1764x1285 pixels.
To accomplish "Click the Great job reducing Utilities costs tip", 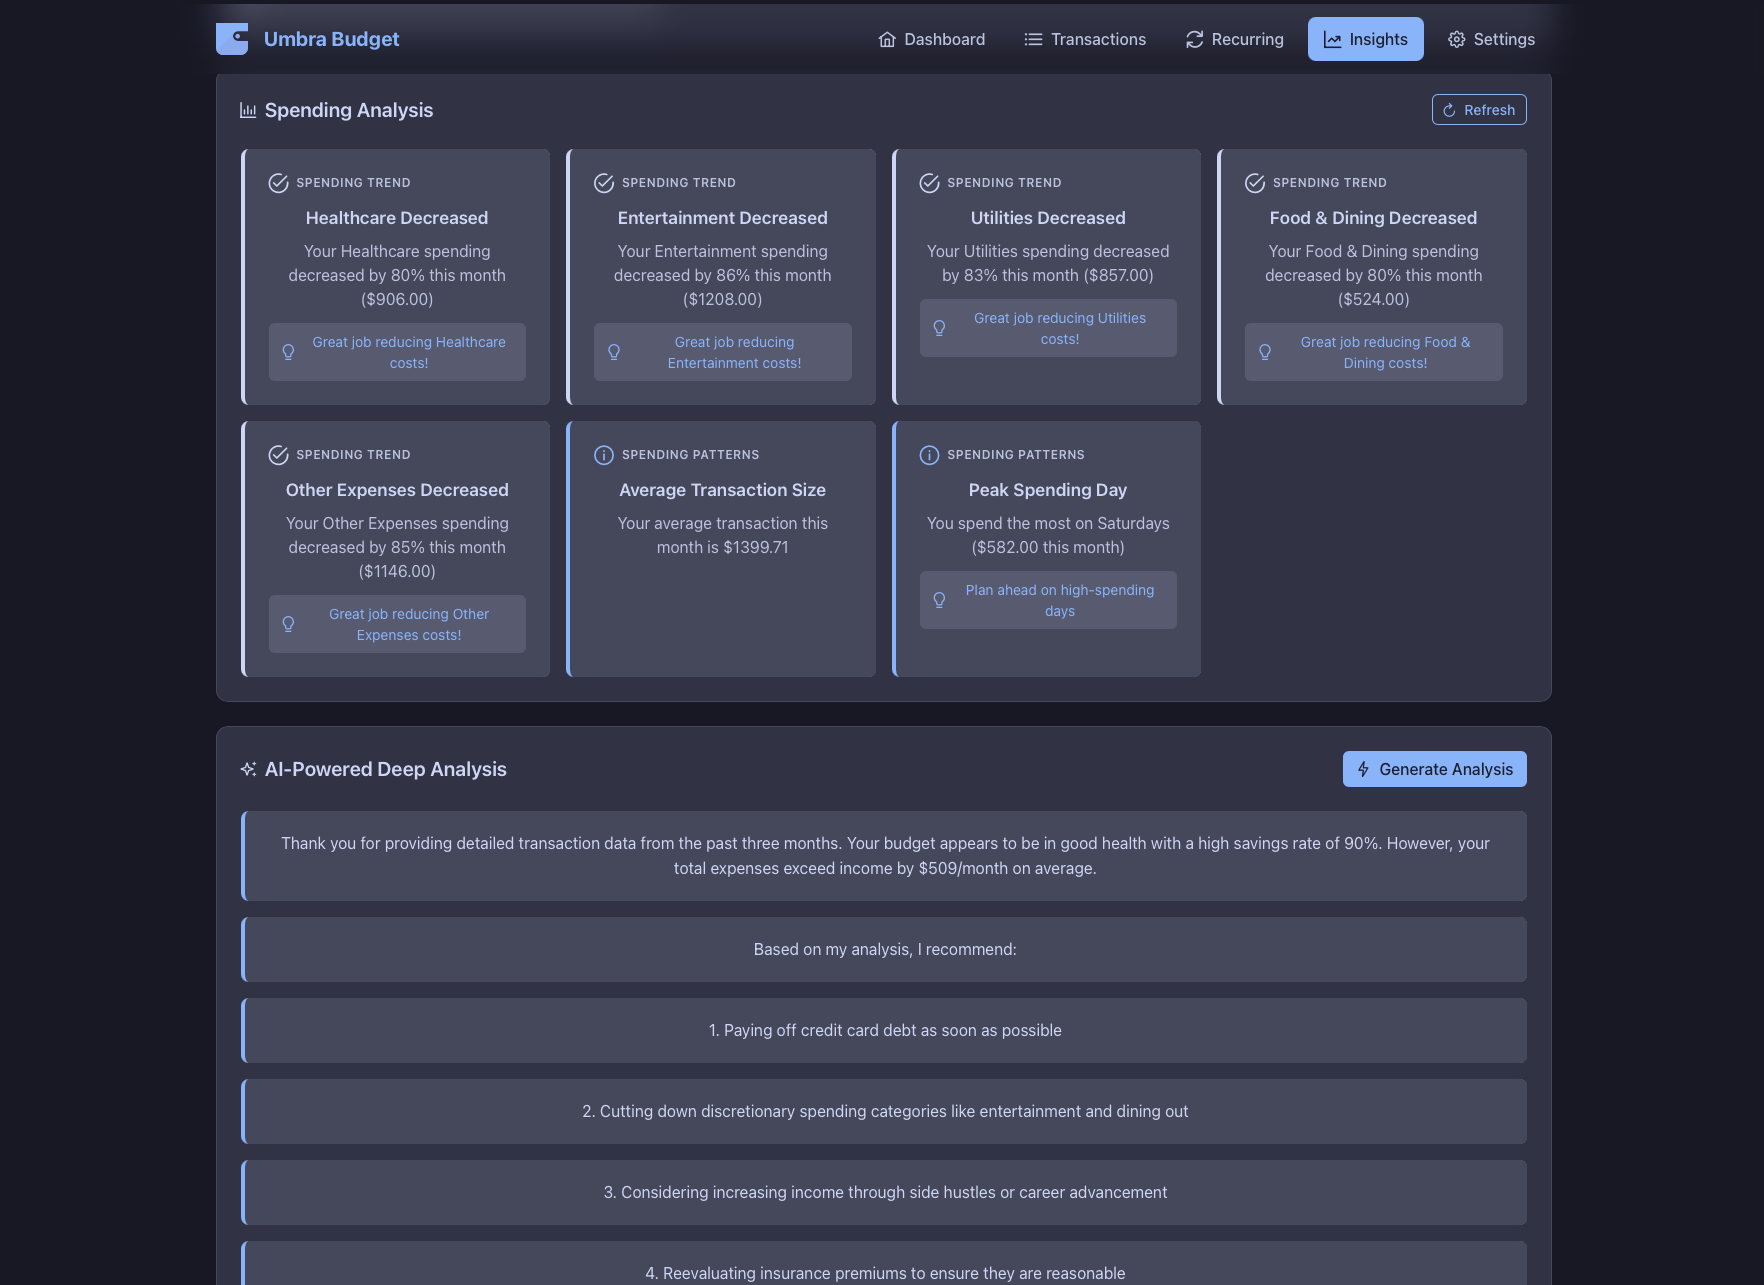I will [x=1047, y=327].
